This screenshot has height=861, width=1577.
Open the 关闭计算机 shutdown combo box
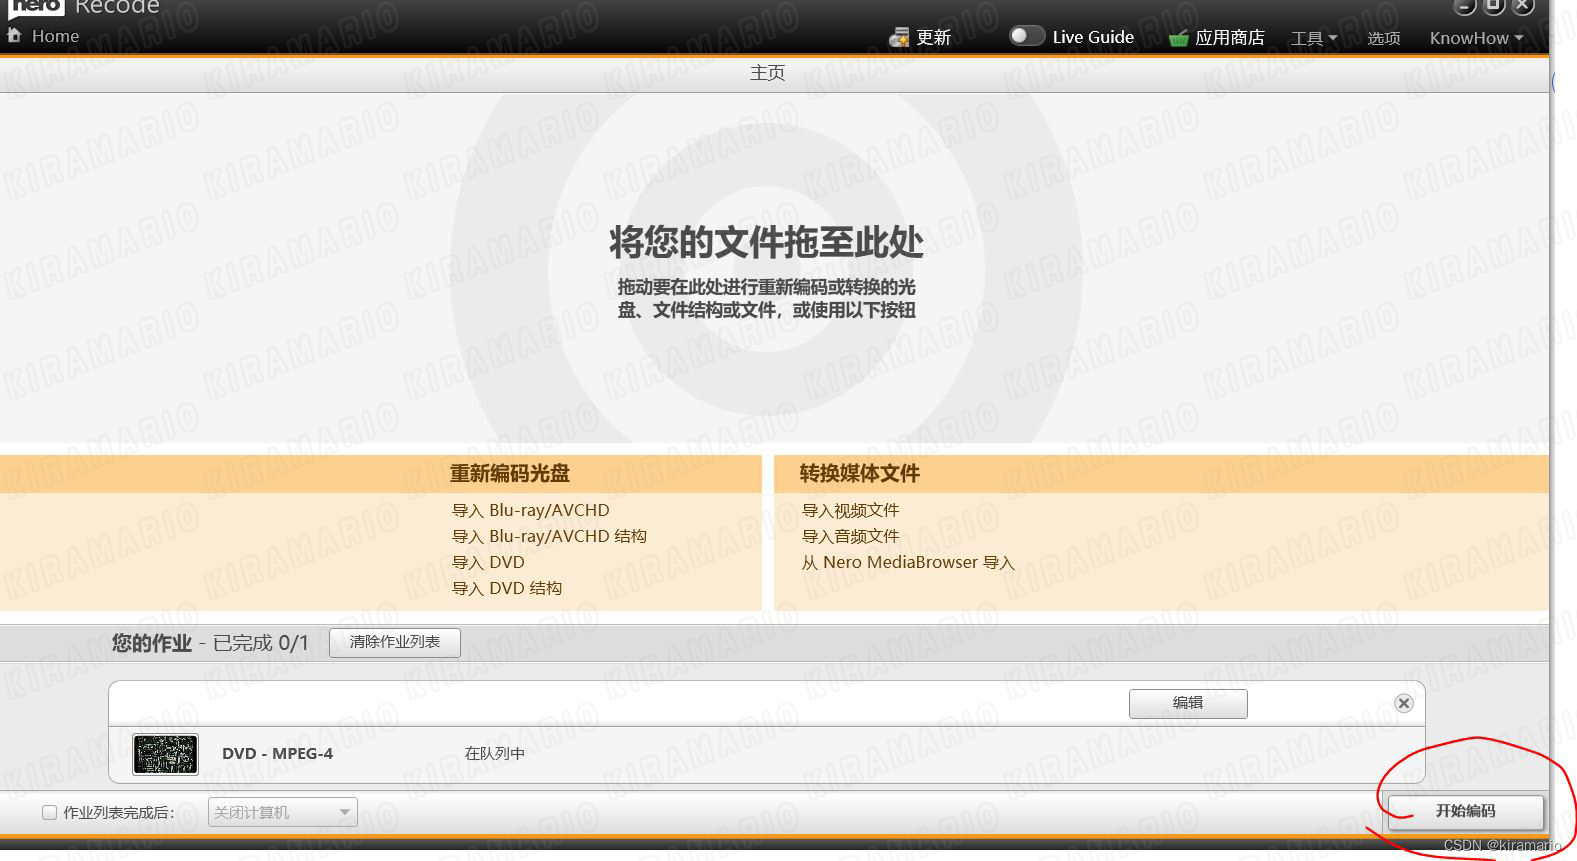click(x=282, y=812)
